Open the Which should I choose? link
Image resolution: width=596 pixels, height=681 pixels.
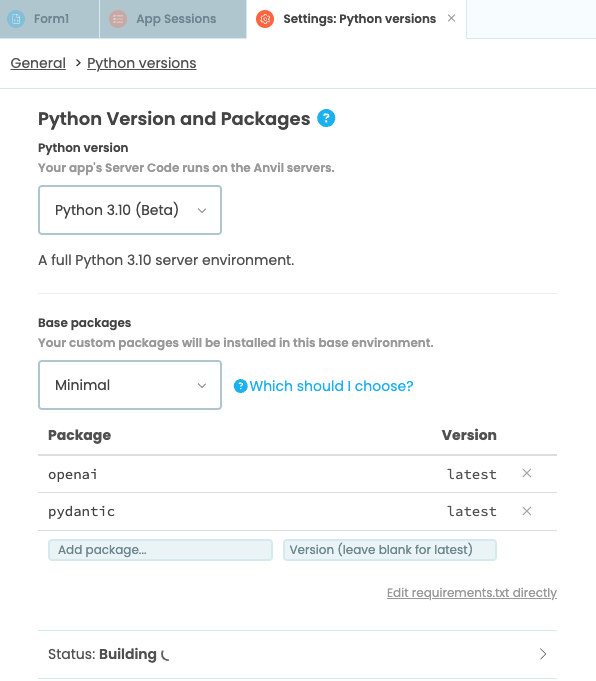click(x=331, y=386)
